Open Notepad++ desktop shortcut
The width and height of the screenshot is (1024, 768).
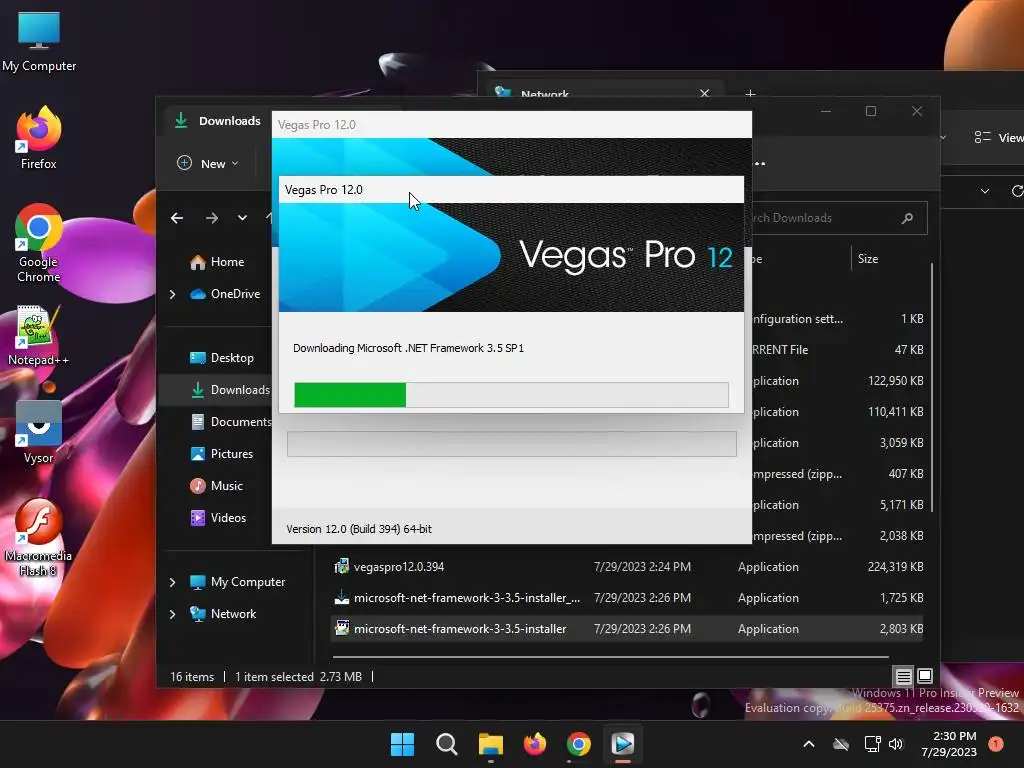tap(39, 335)
